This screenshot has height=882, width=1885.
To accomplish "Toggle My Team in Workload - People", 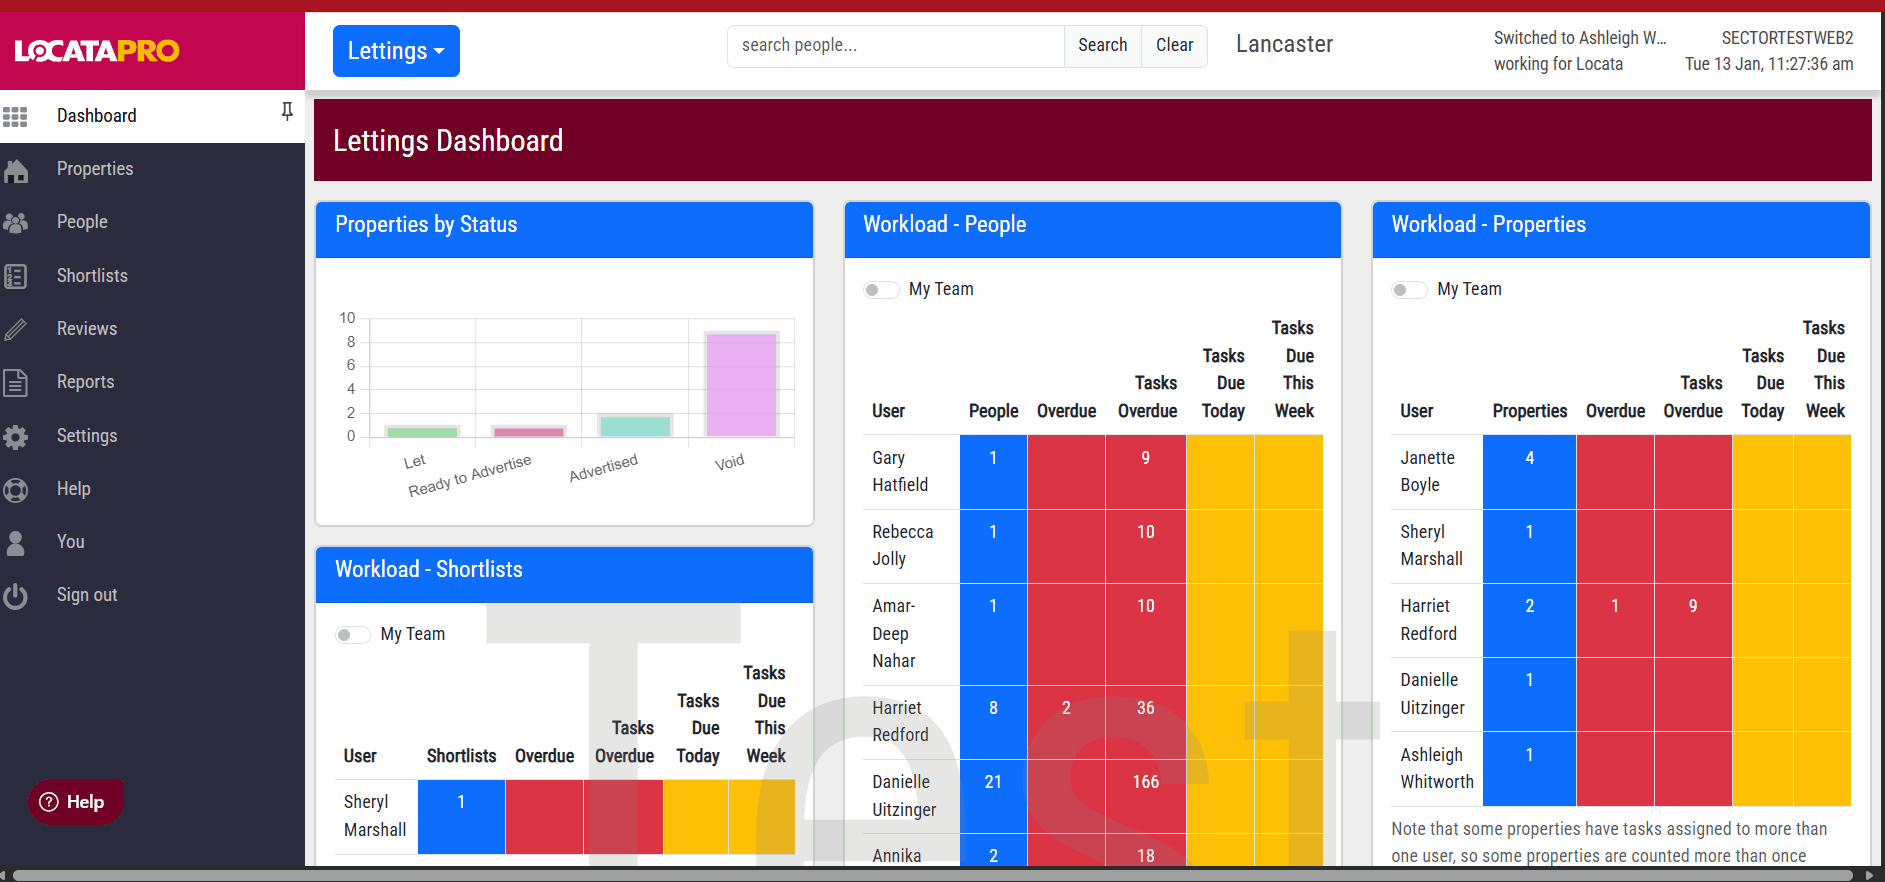I will point(881,290).
